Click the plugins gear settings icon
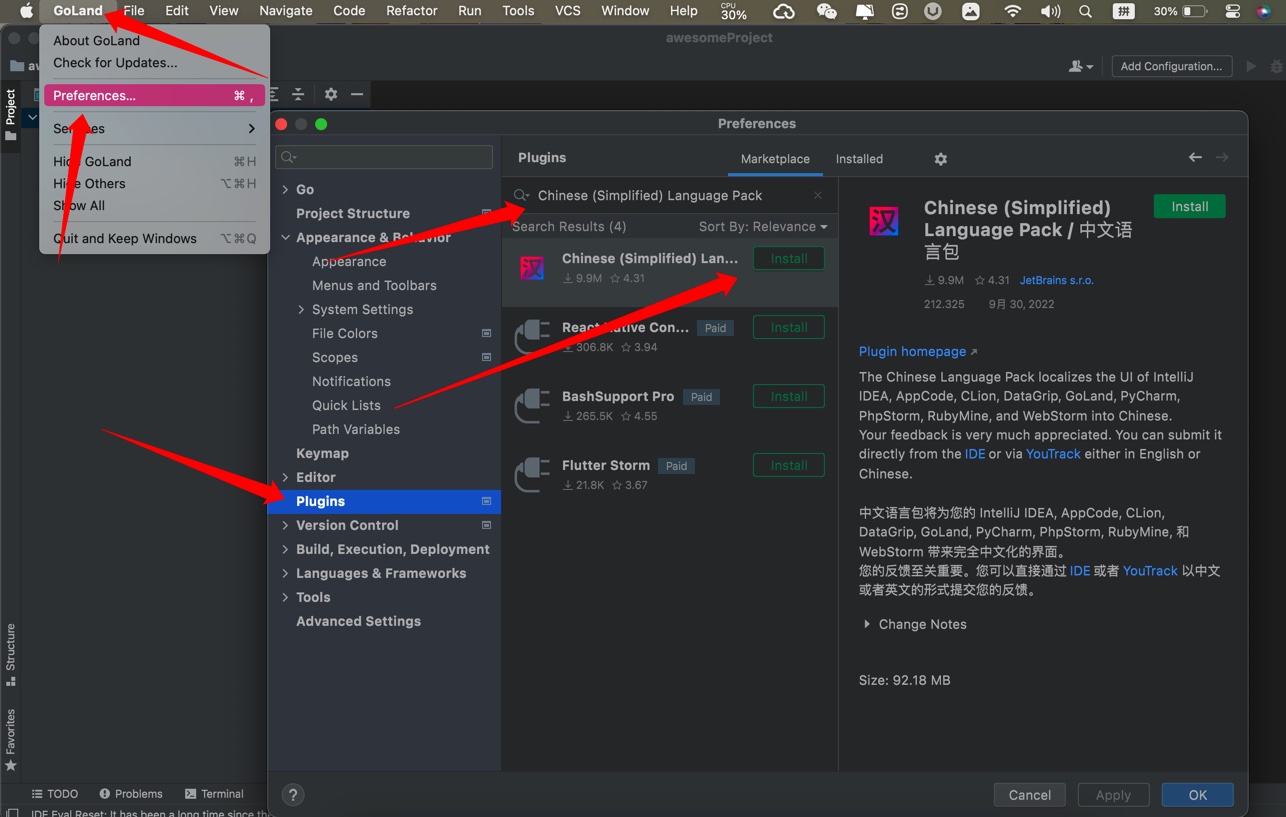 pos(940,159)
